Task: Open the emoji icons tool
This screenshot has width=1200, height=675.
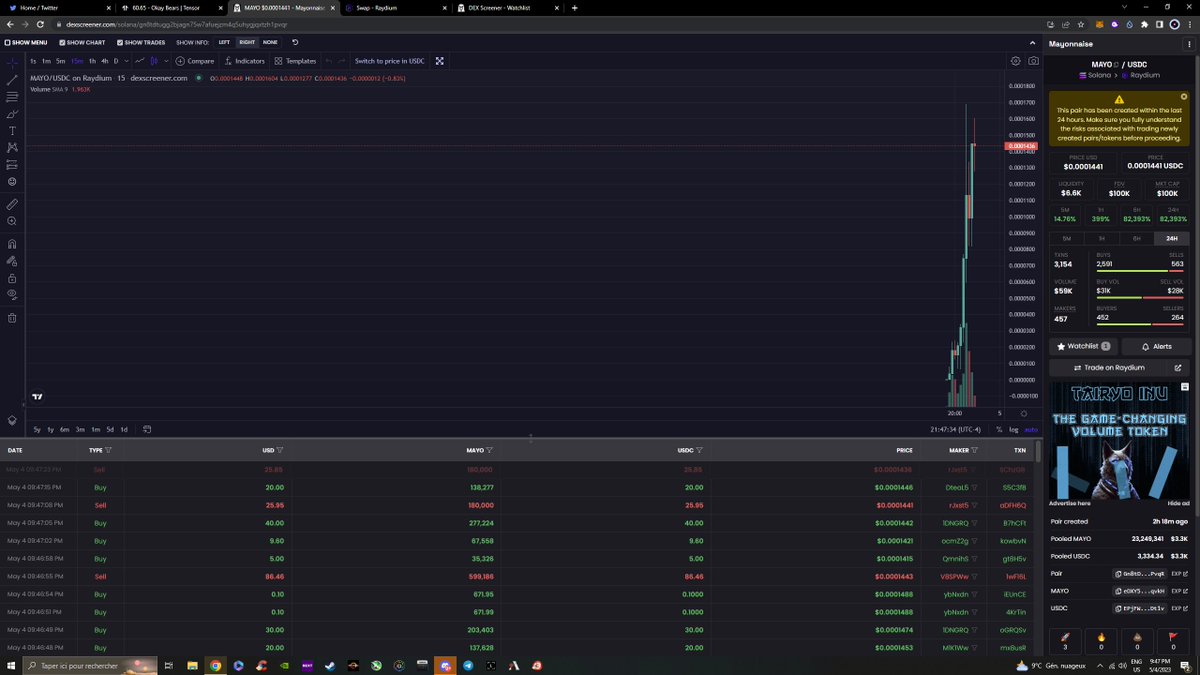Action: [12, 182]
